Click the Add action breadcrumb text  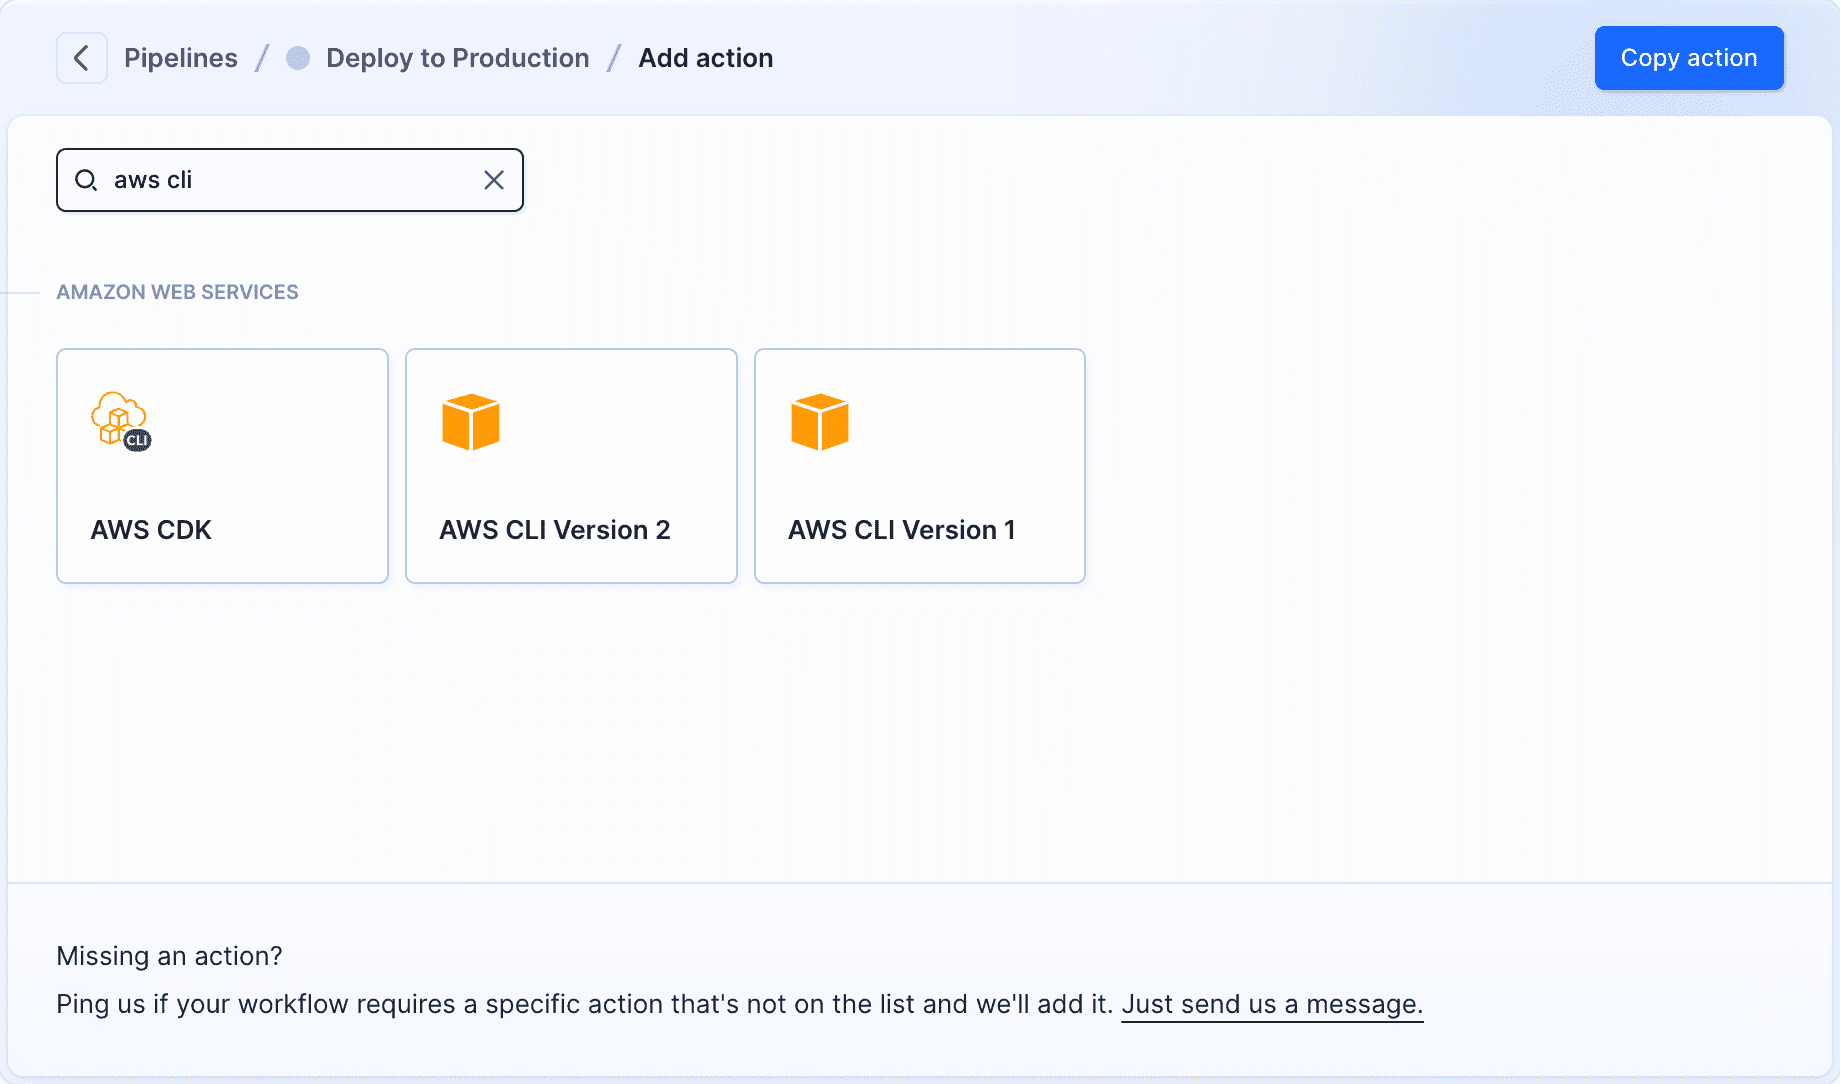coord(706,58)
